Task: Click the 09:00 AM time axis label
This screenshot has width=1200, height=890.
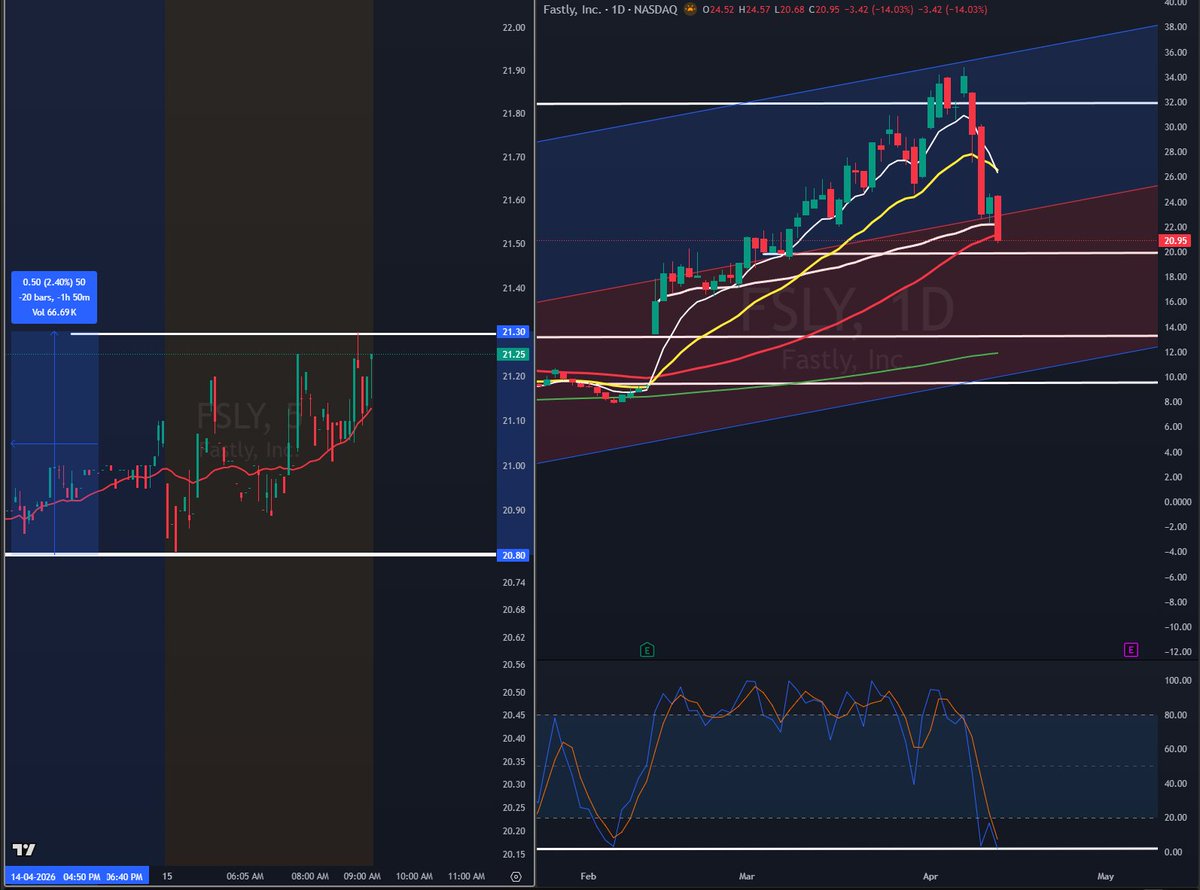Action: 360,876
